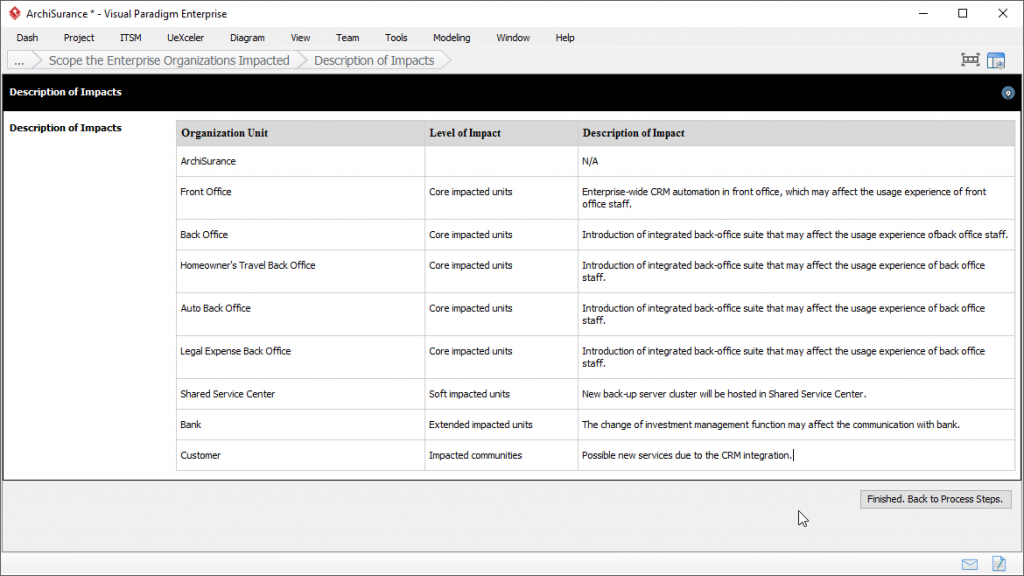
Task: Go to Scope the Enterprise Organizations Impacted breadcrumb
Action: point(169,61)
